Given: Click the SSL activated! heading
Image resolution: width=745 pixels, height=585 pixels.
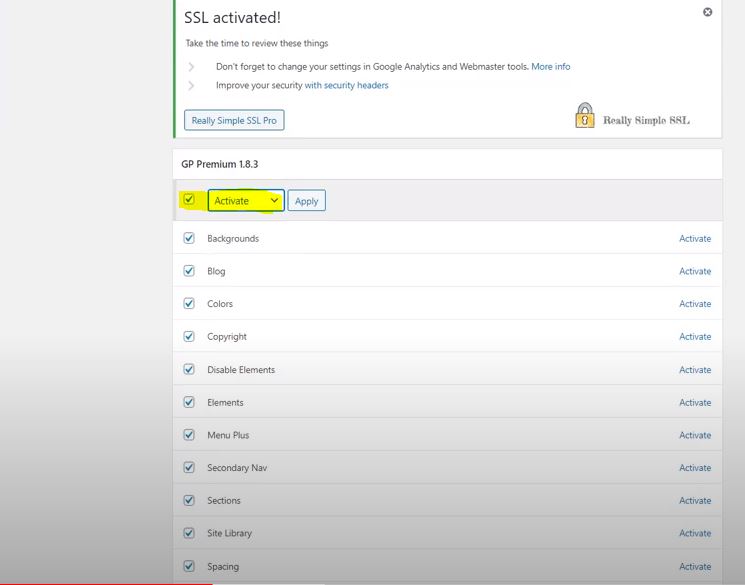Looking at the screenshot, I should pos(232,18).
